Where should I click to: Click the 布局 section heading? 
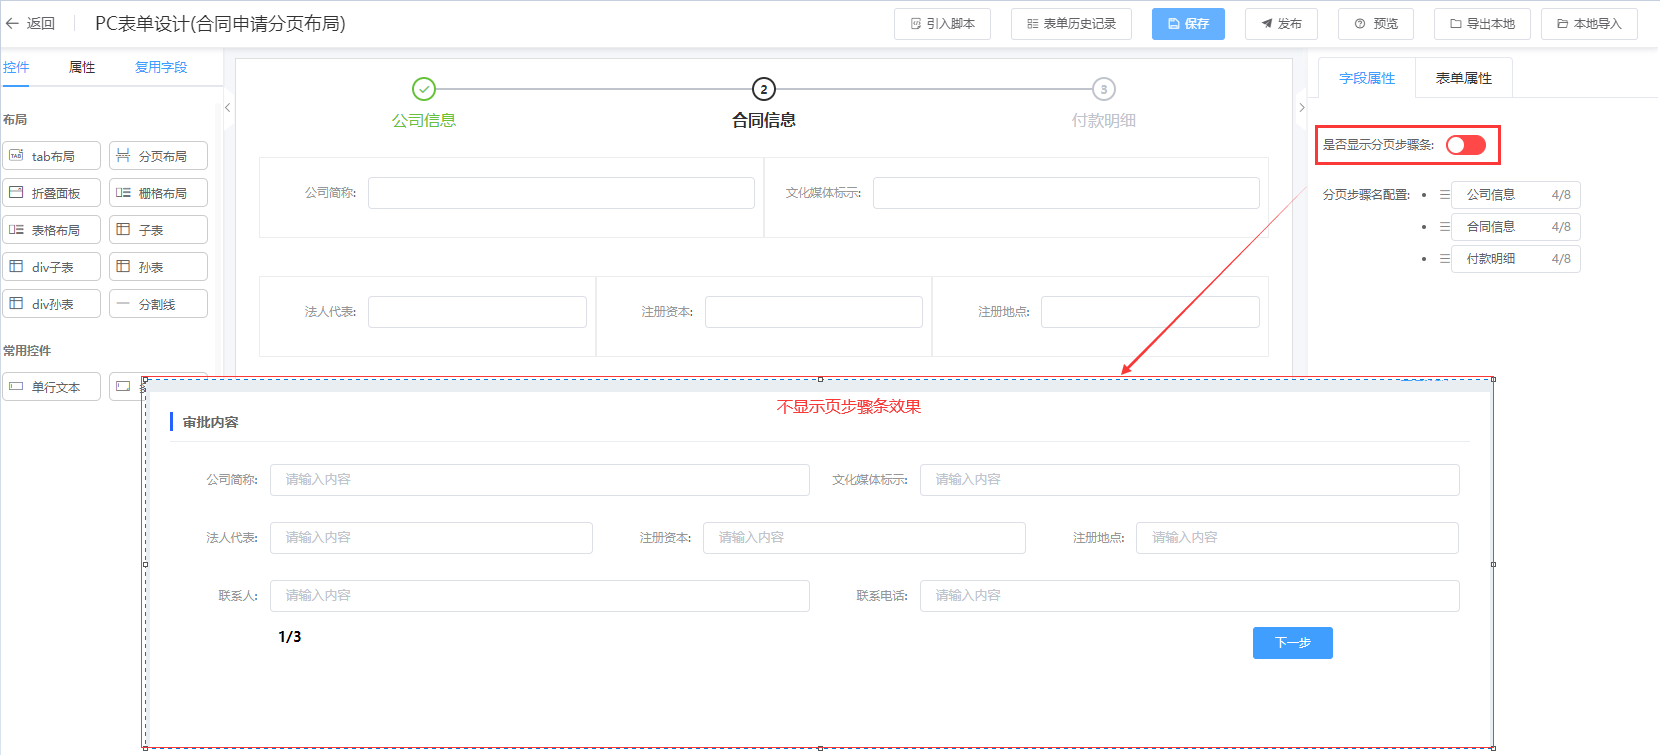[x=15, y=120]
